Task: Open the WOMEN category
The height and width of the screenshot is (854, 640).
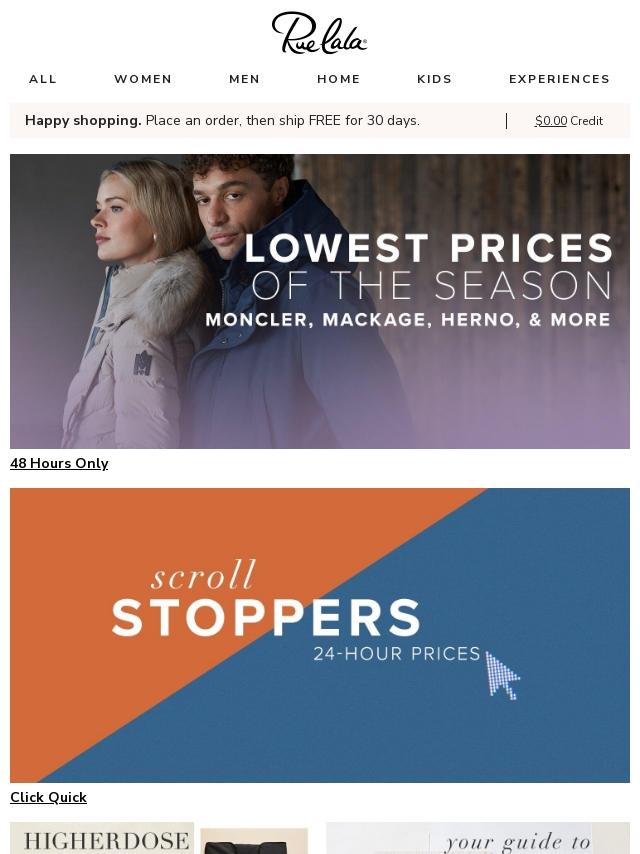Action: pos(143,79)
